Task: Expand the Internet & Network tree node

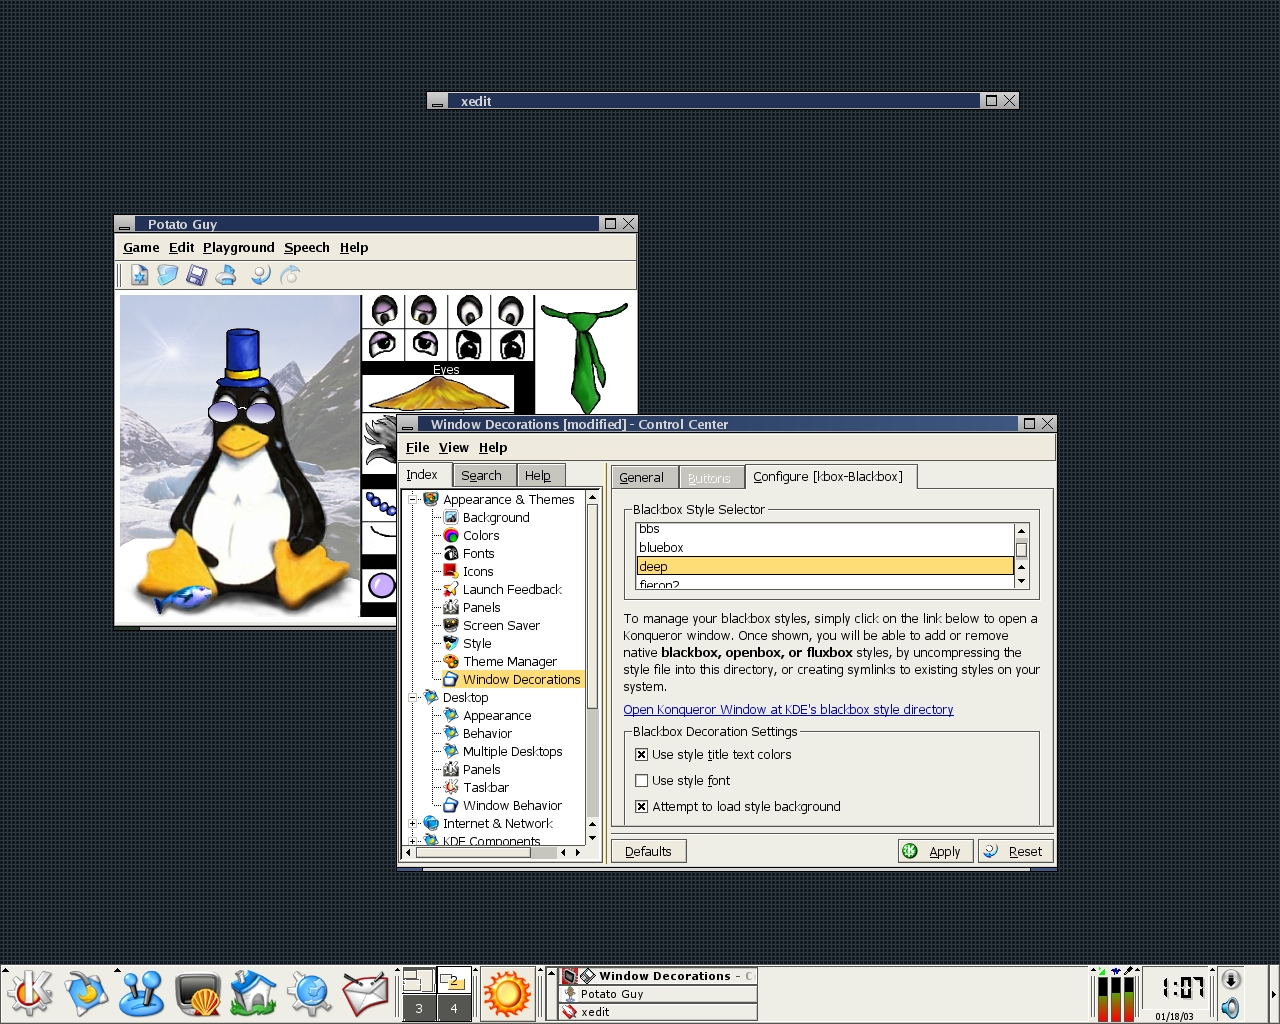Action: pos(413,823)
